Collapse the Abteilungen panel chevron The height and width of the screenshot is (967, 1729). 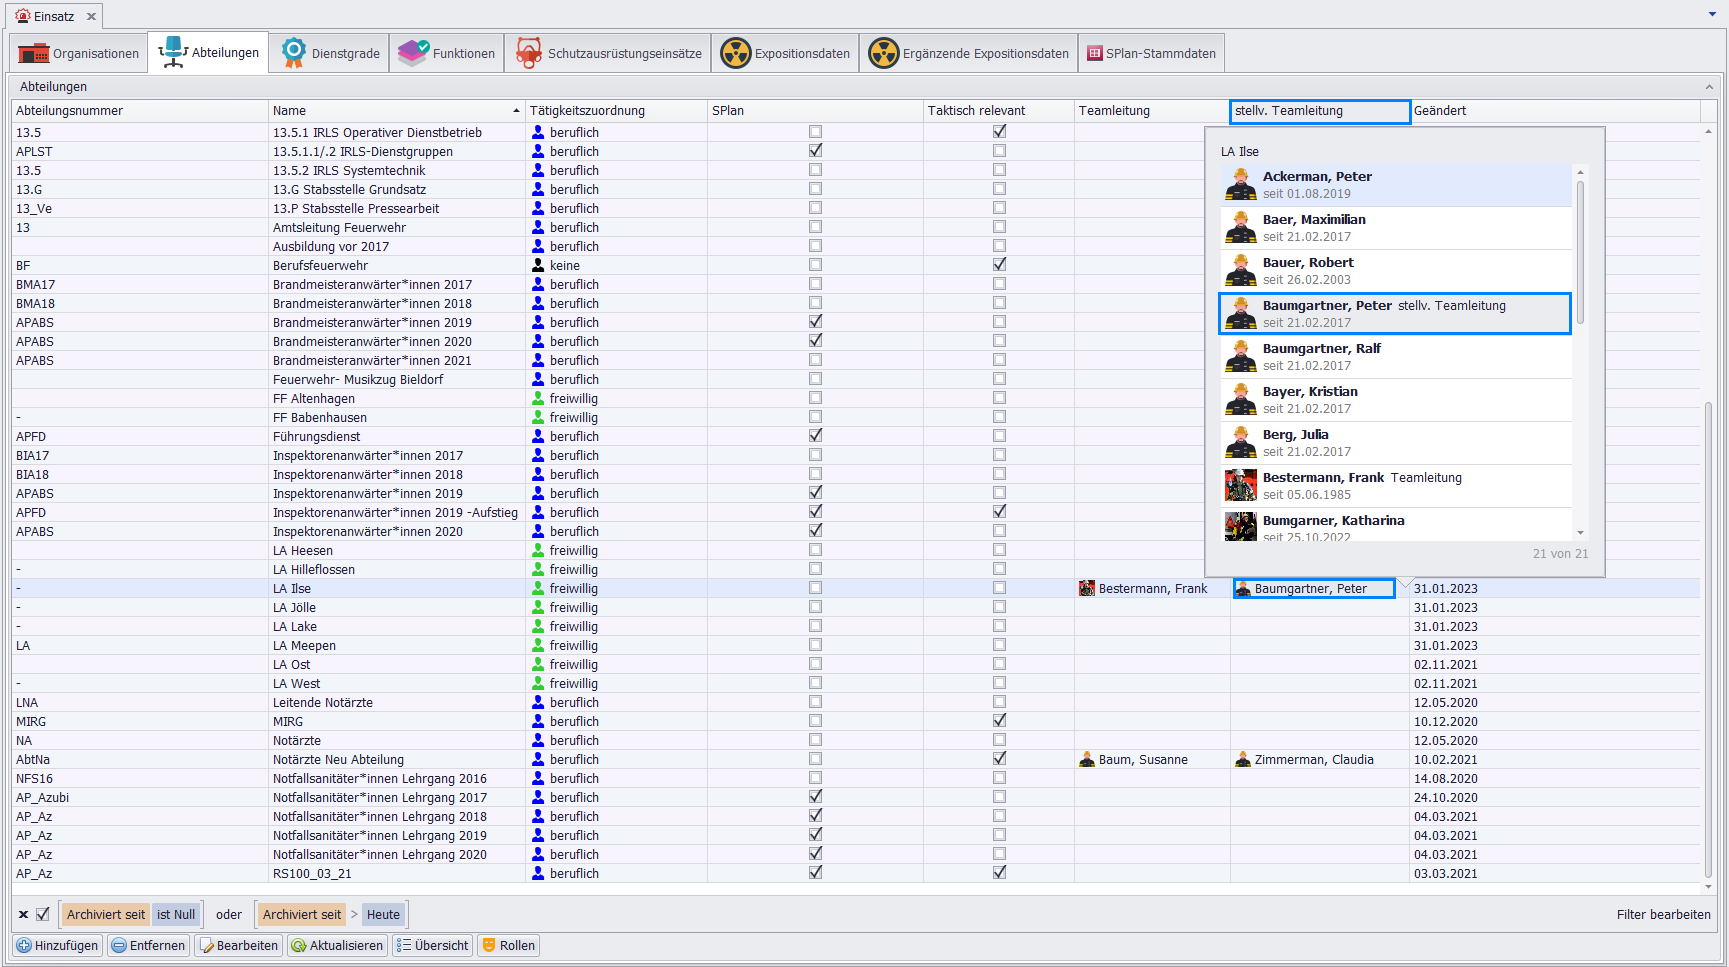coord(1709,87)
